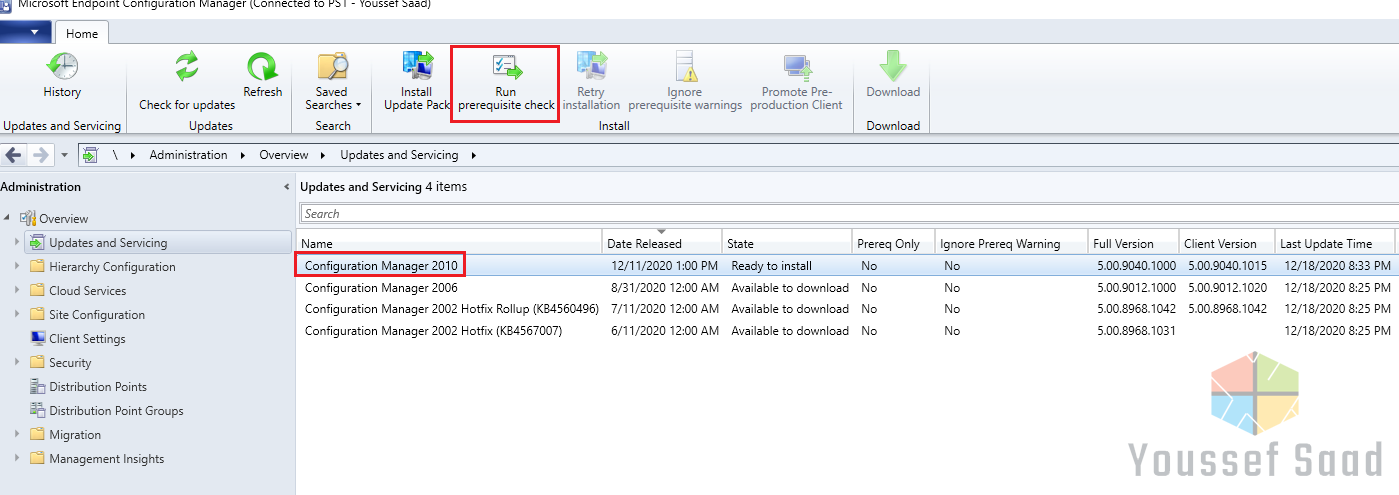Select Client Settings node
1399x495 pixels.
(x=87, y=339)
